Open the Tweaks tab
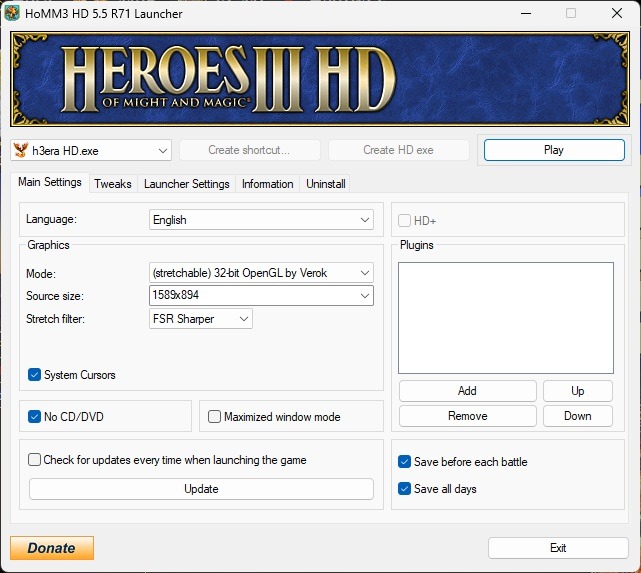This screenshot has width=641, height=573. tap(113, 184)
